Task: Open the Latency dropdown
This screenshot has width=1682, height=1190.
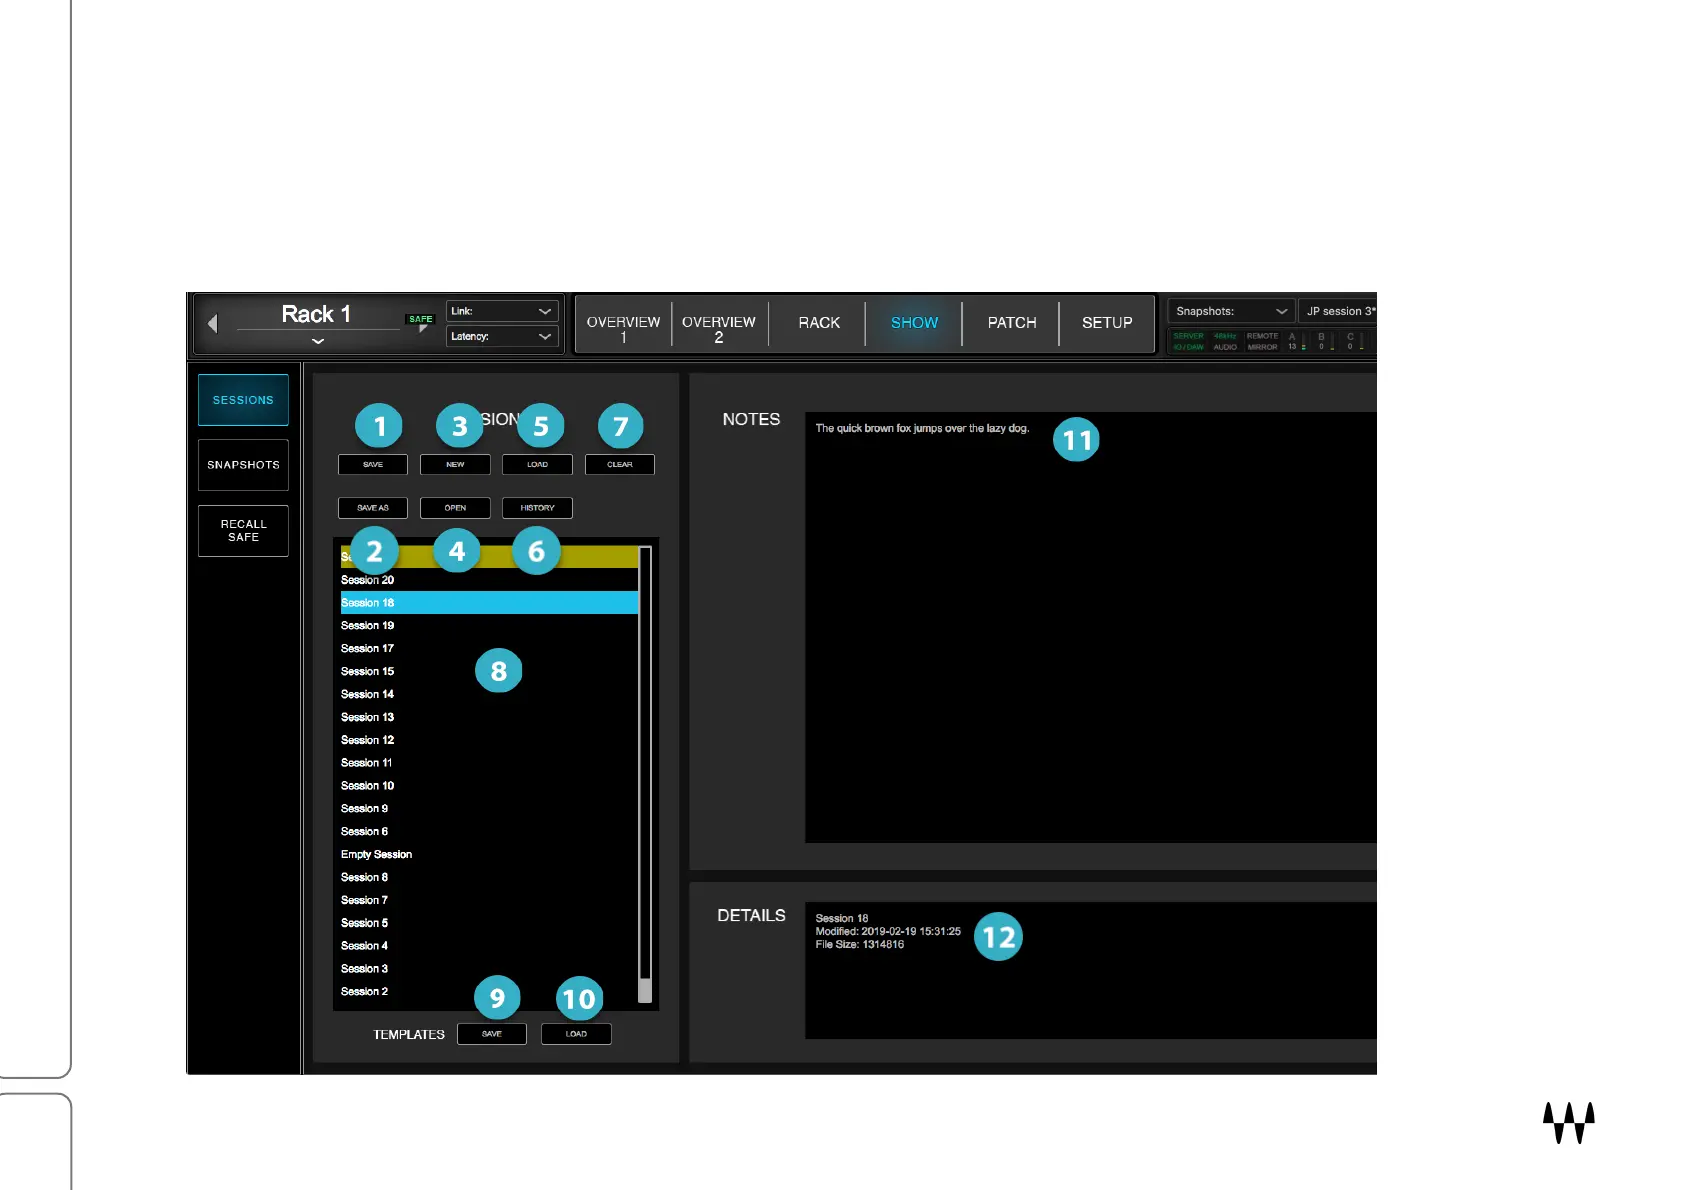Action: [x=502, y=336]
